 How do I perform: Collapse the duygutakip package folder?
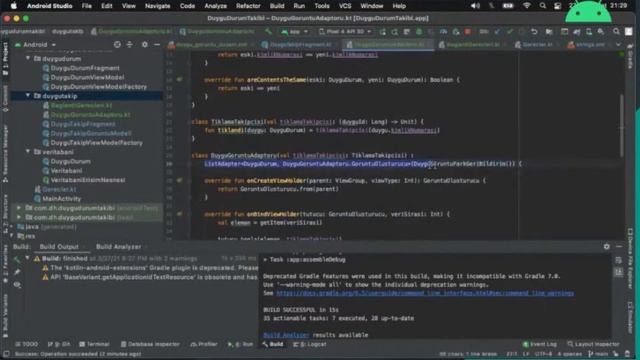[x=28, y=96]
